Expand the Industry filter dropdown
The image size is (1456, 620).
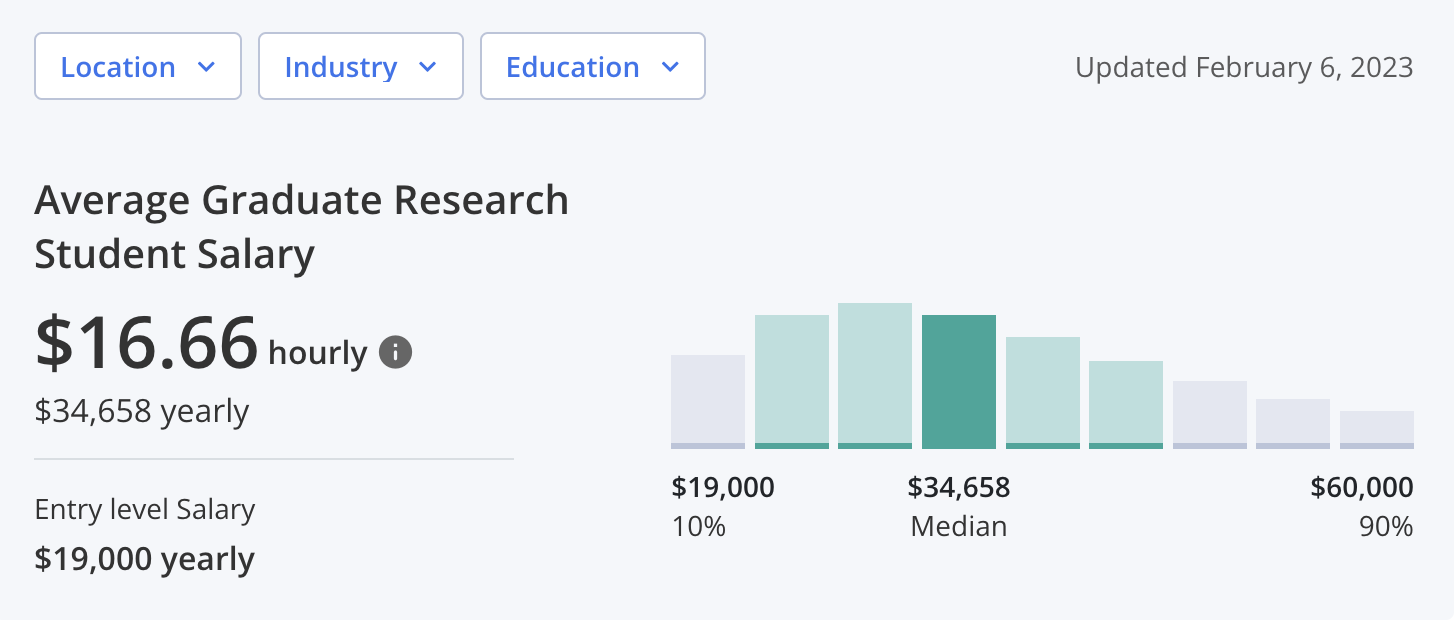point(360,67)
